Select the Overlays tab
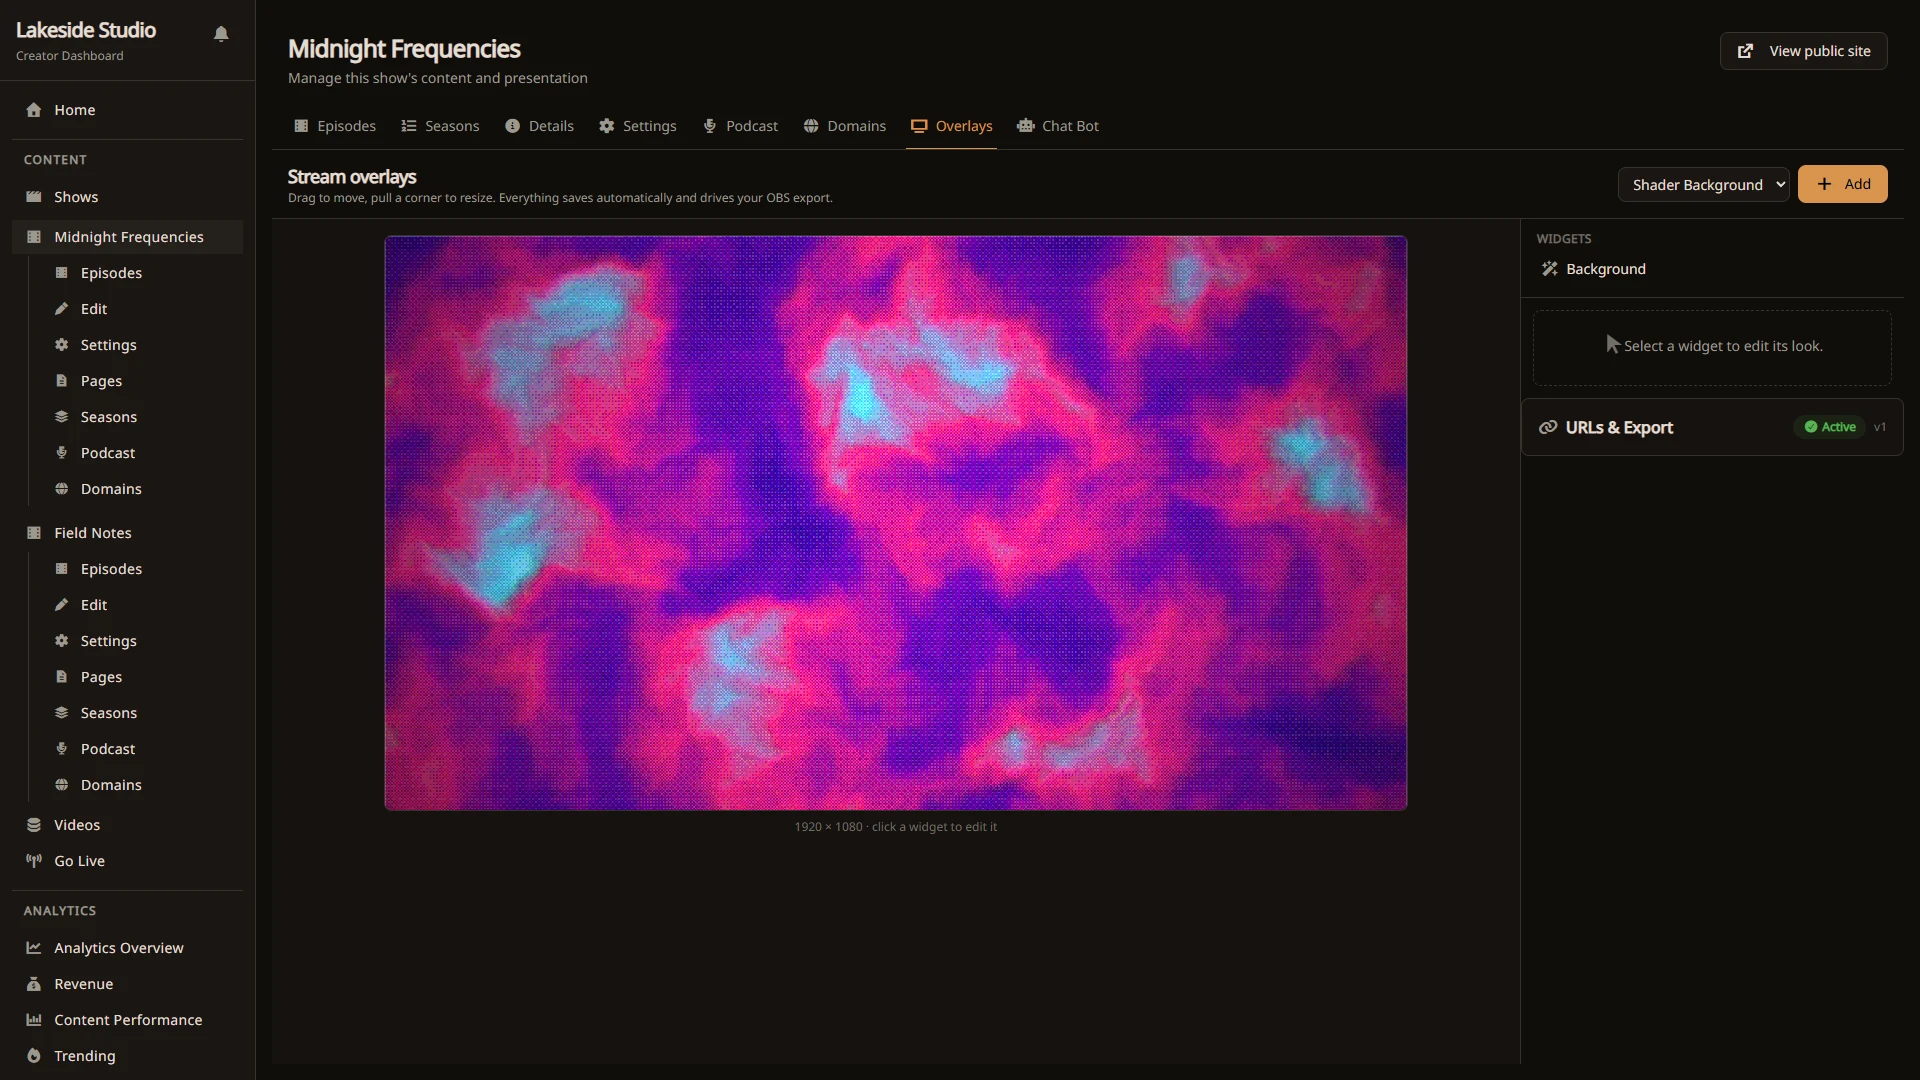The image size is (1920, 1080). point(951,126)
